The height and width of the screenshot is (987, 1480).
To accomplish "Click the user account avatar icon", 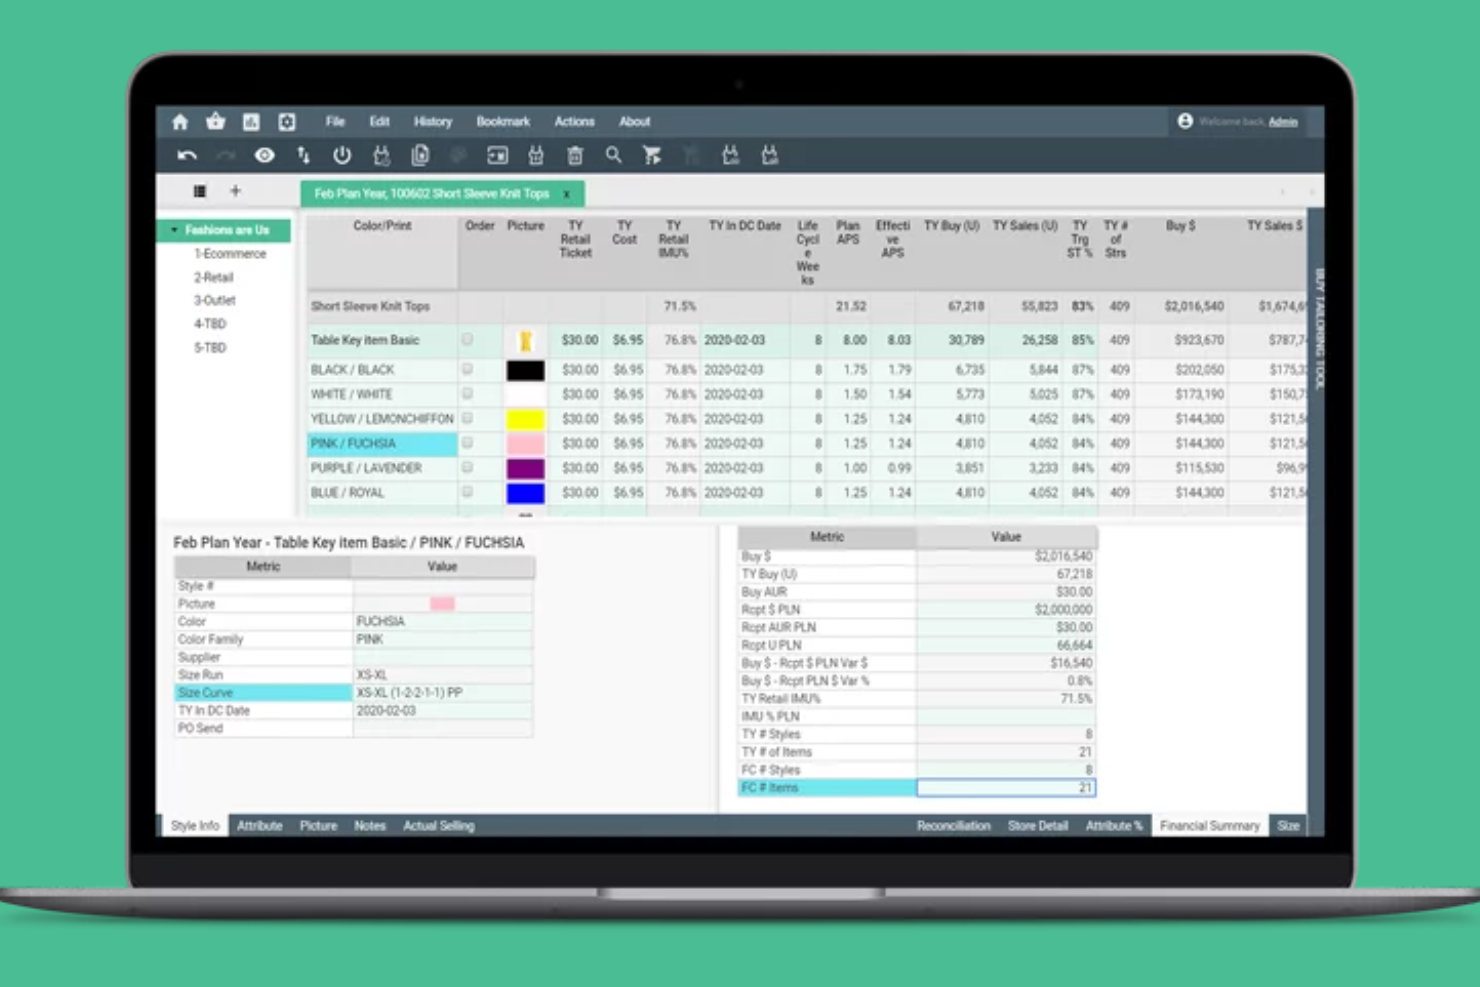I will 1185,121.
